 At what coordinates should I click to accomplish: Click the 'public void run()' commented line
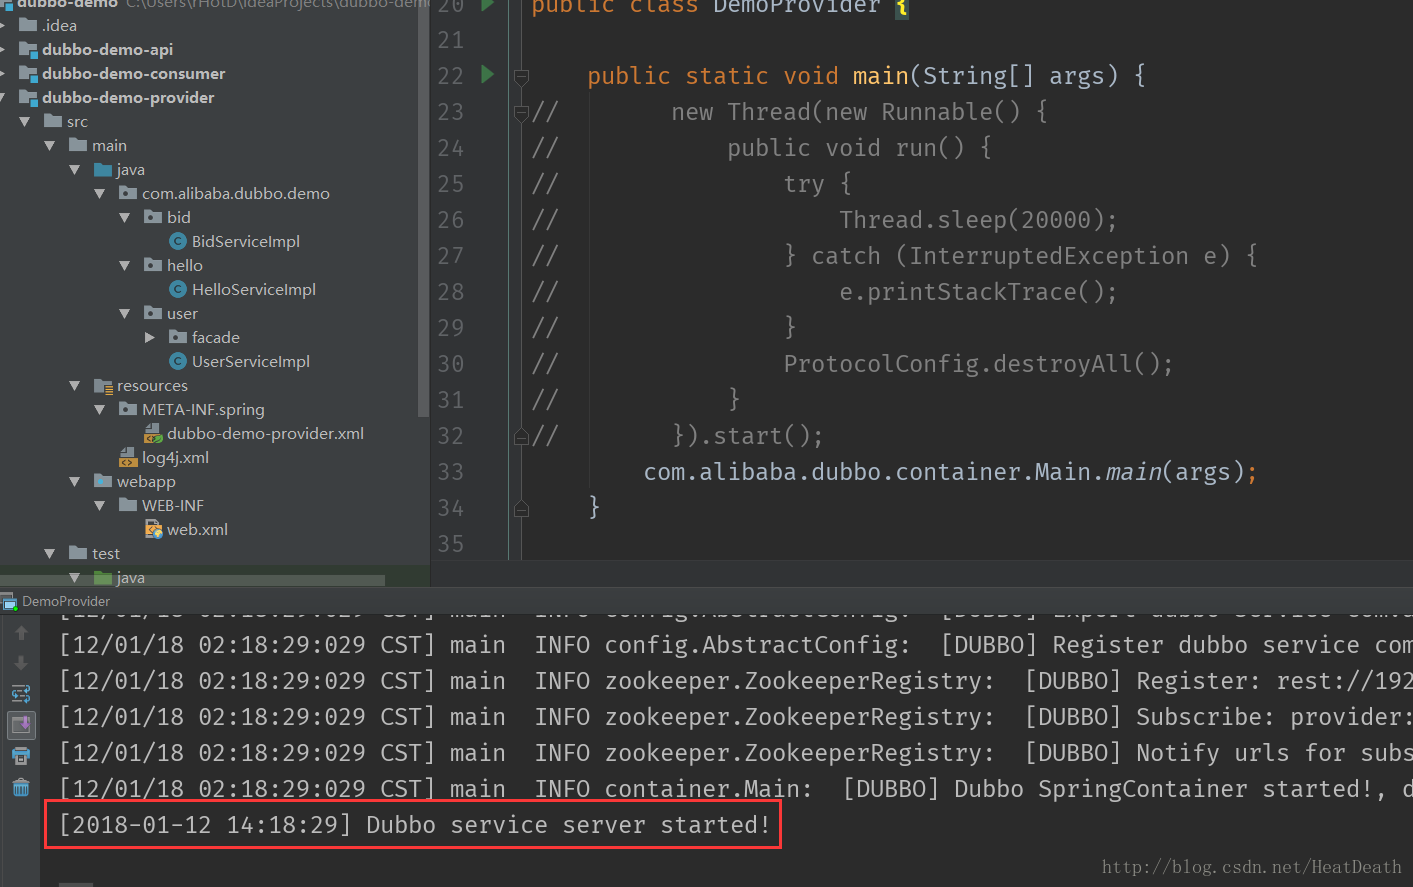click(859, 148)
